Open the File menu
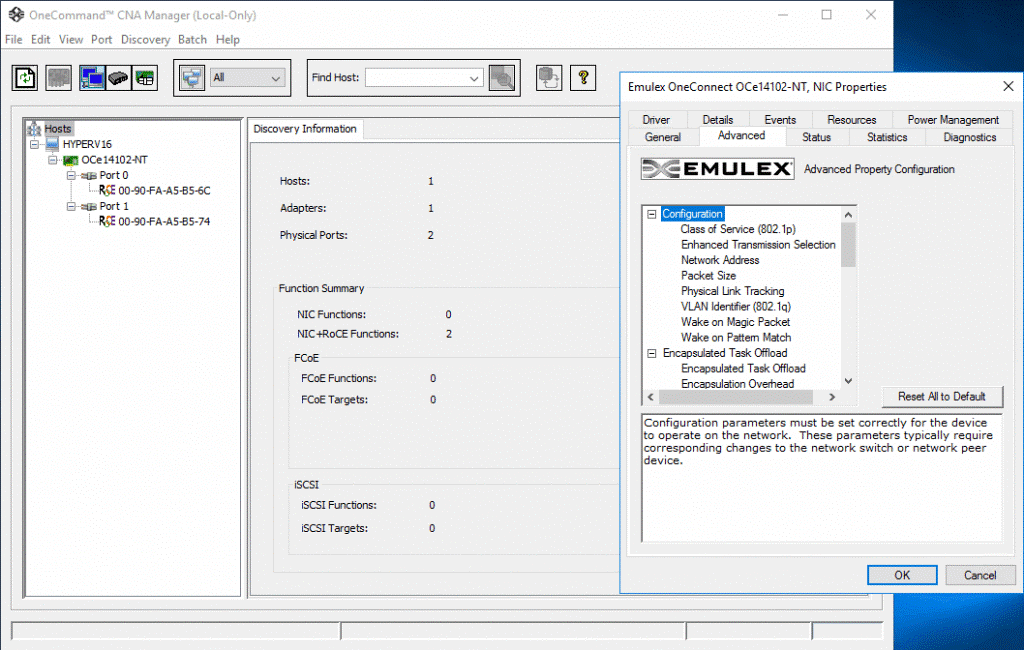This screenshot has width=1024, height=650. click(14, 40)
